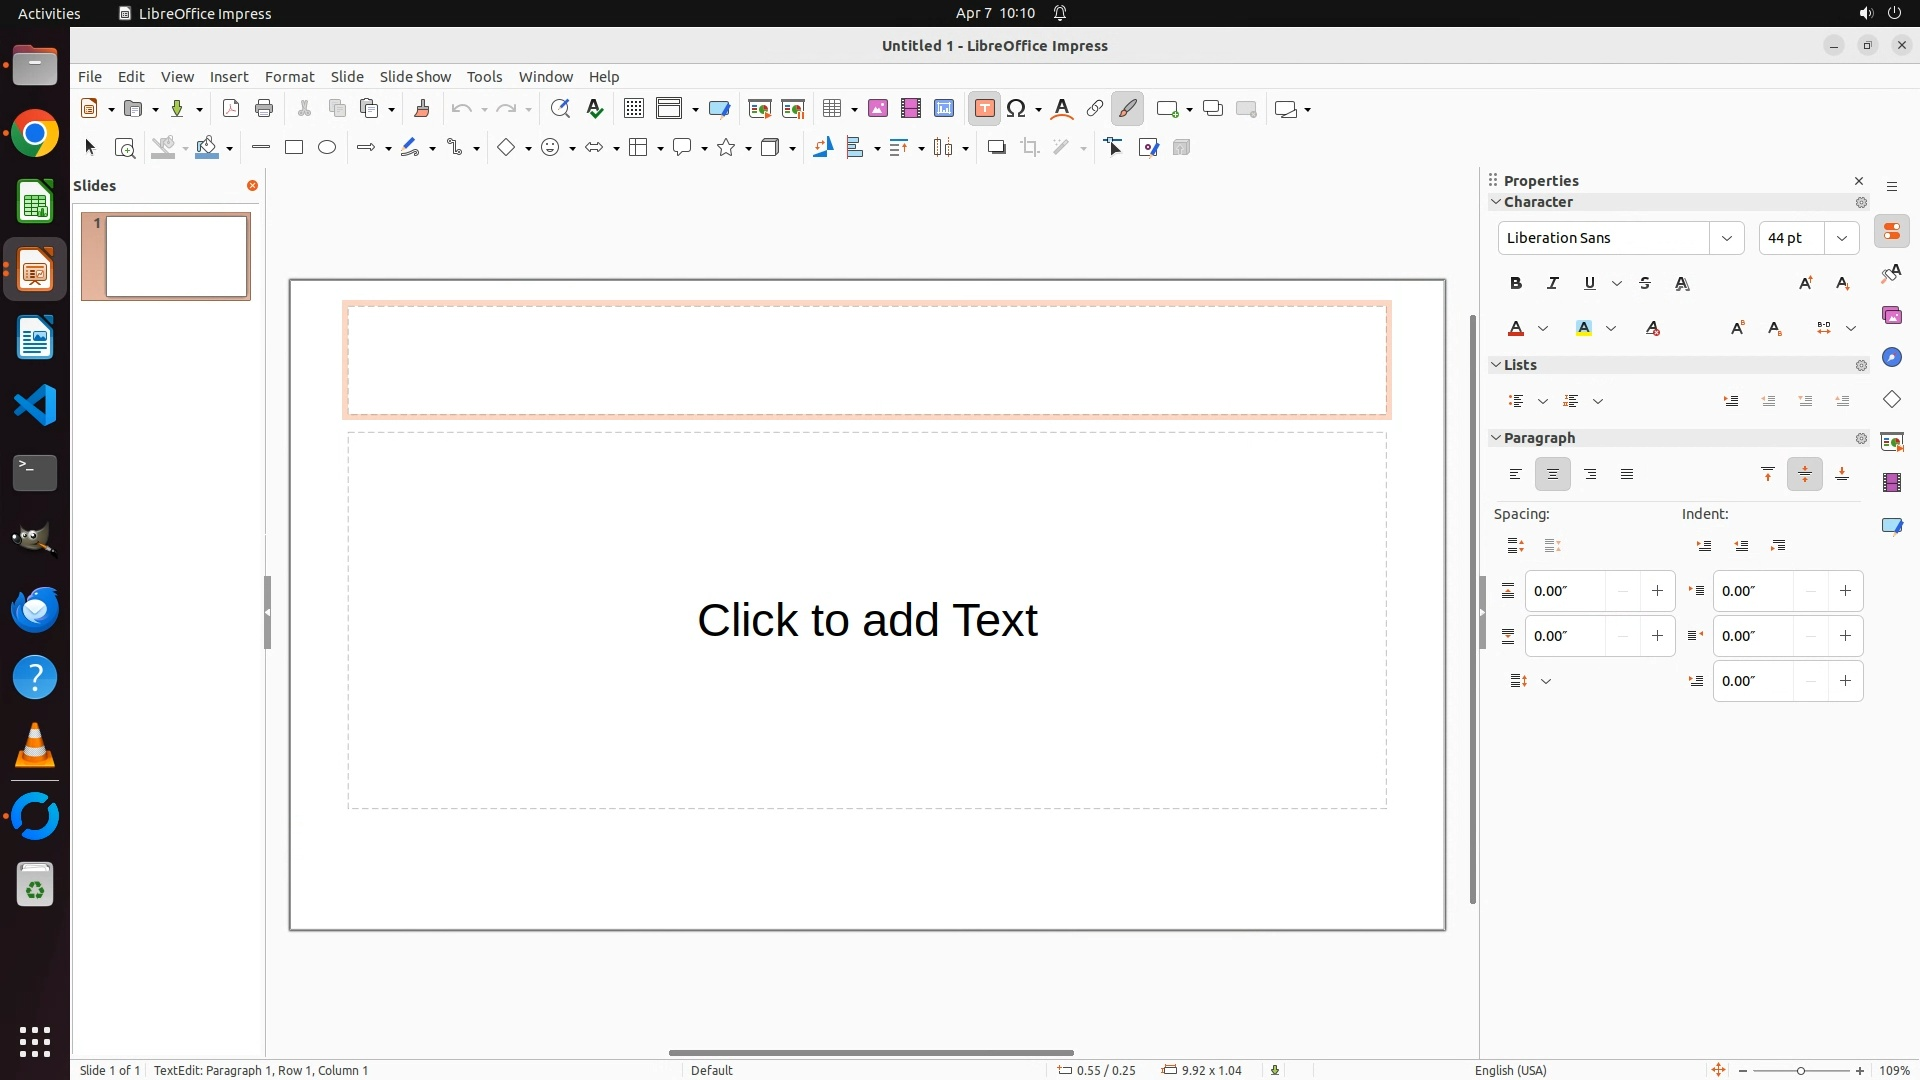Toggle Bold formatting in Character panel
The width and height of the screenshot is (1920, 1080).
pos(1516,284)
